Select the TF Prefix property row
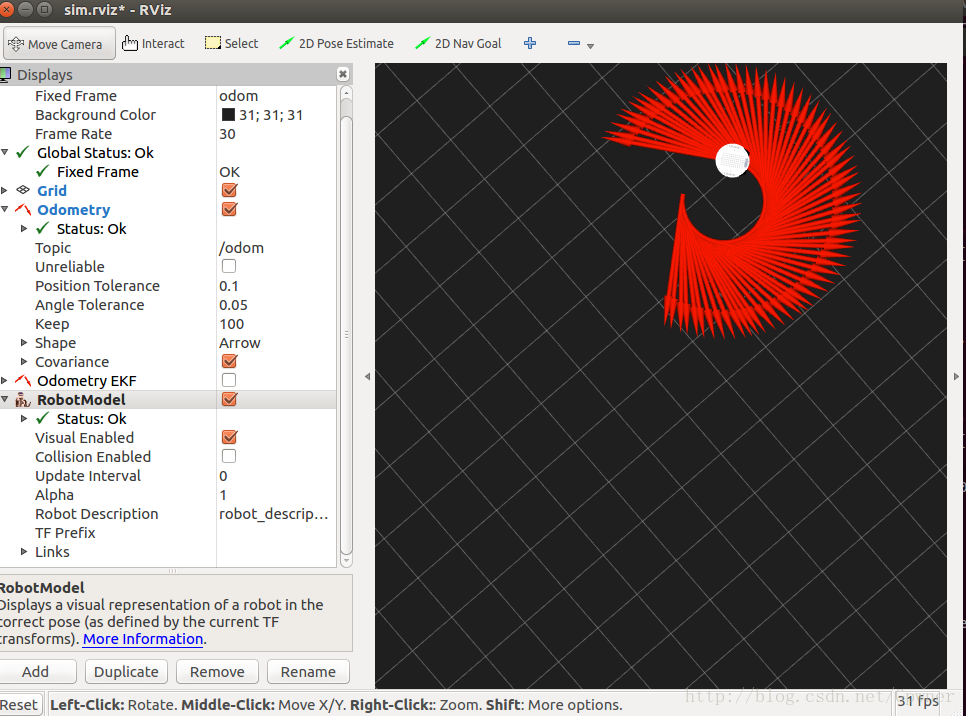This screenshot has height=716, width=966. [x=168, y=532]
